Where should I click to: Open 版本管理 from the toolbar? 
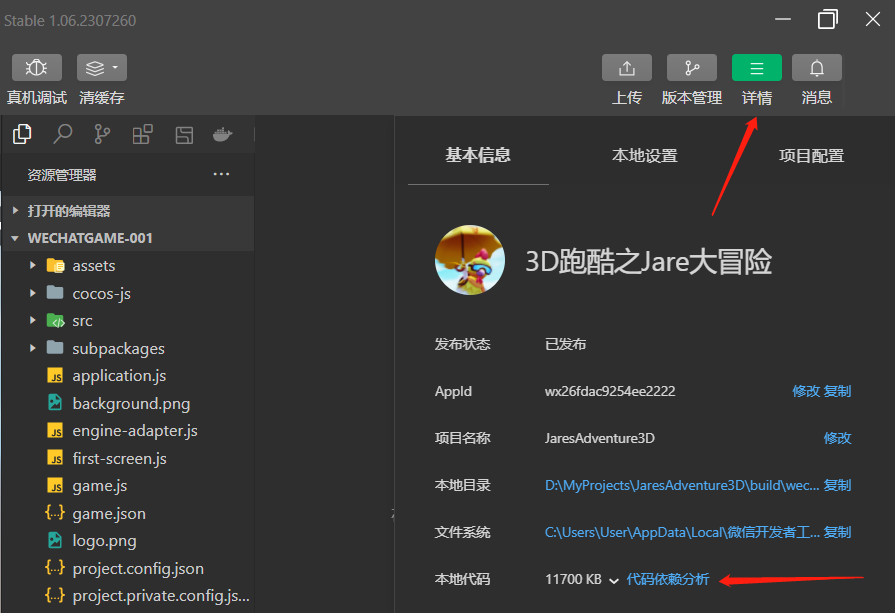coord(691,68)
